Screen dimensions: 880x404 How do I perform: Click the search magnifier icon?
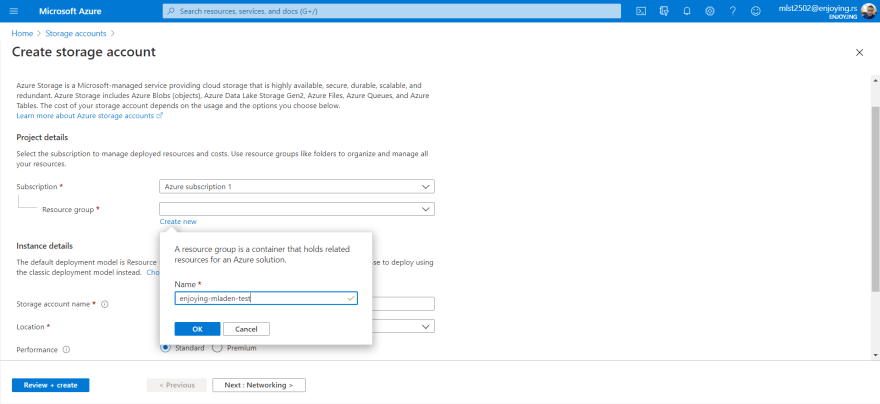pyautogui.click(x=171, y=11)
